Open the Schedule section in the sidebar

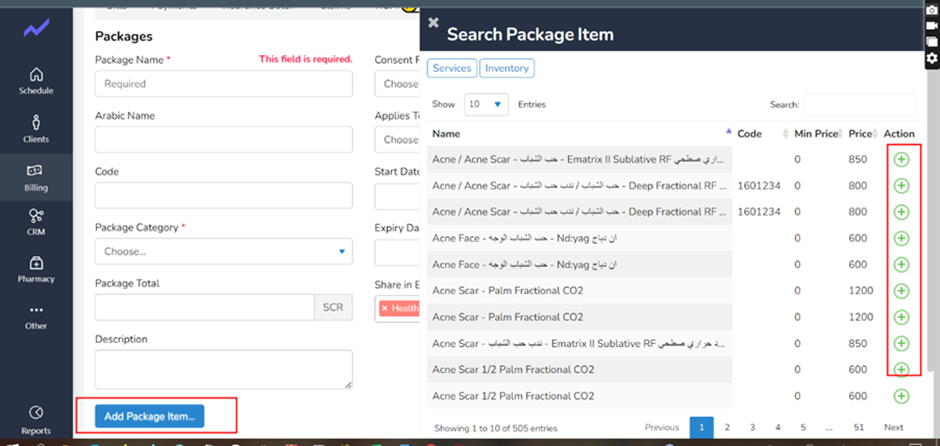[36, 81]
